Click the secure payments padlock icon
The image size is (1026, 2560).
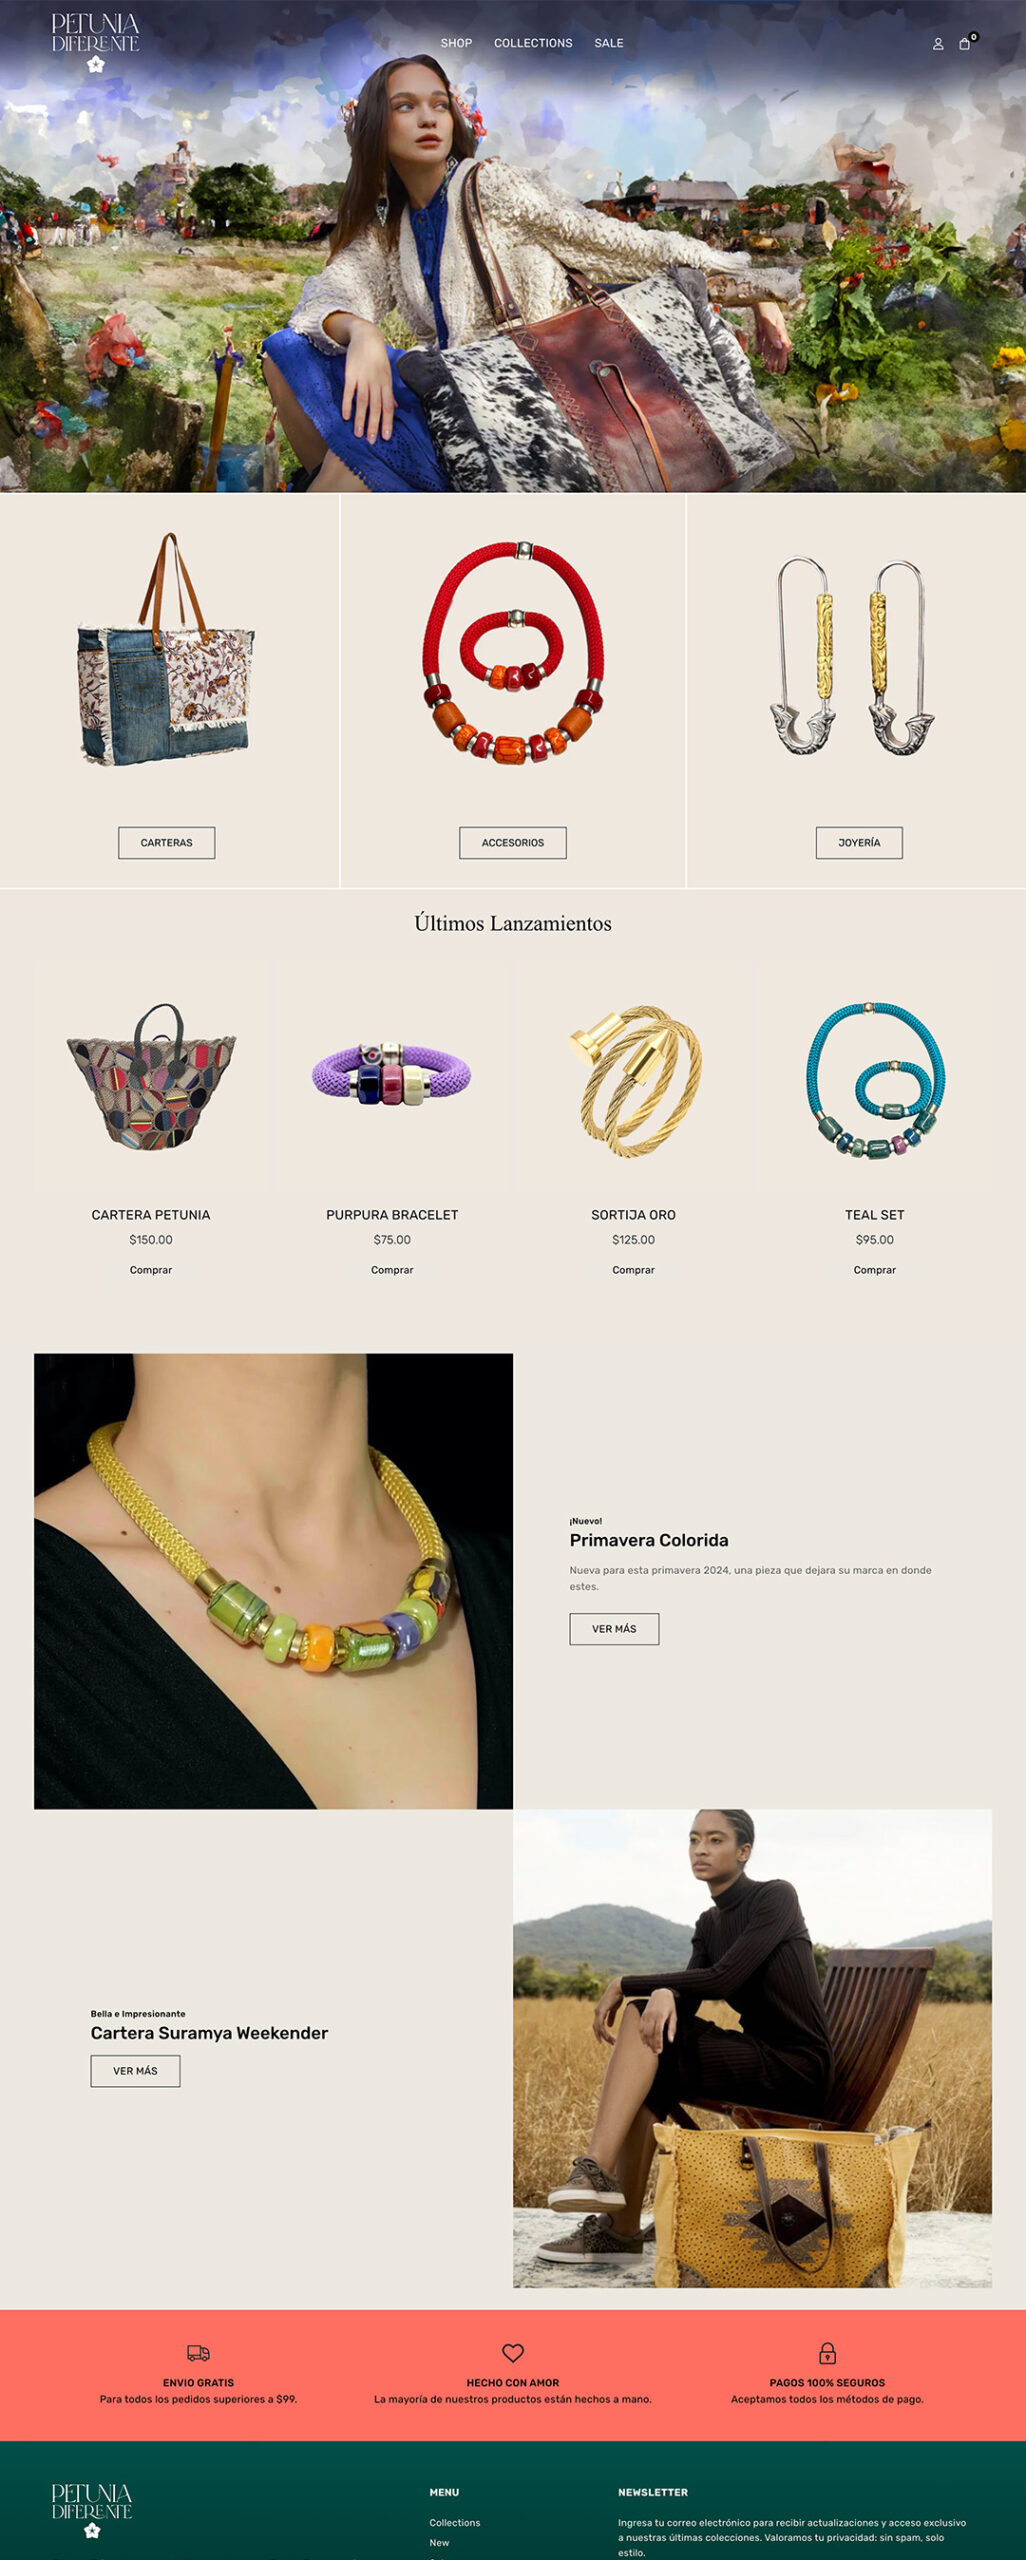827,2353
